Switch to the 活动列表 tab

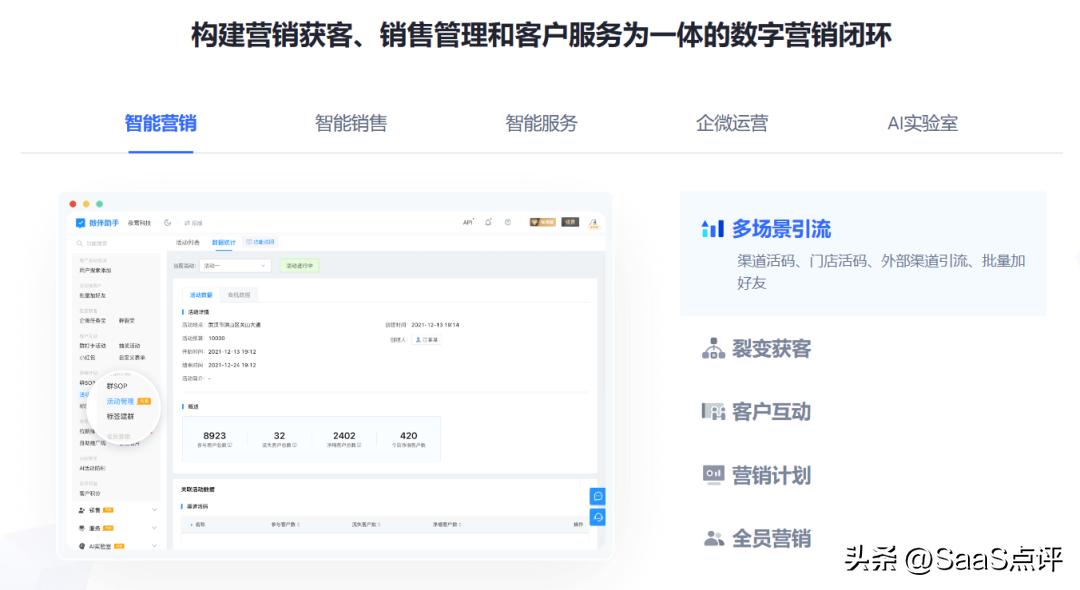[189, 242]
